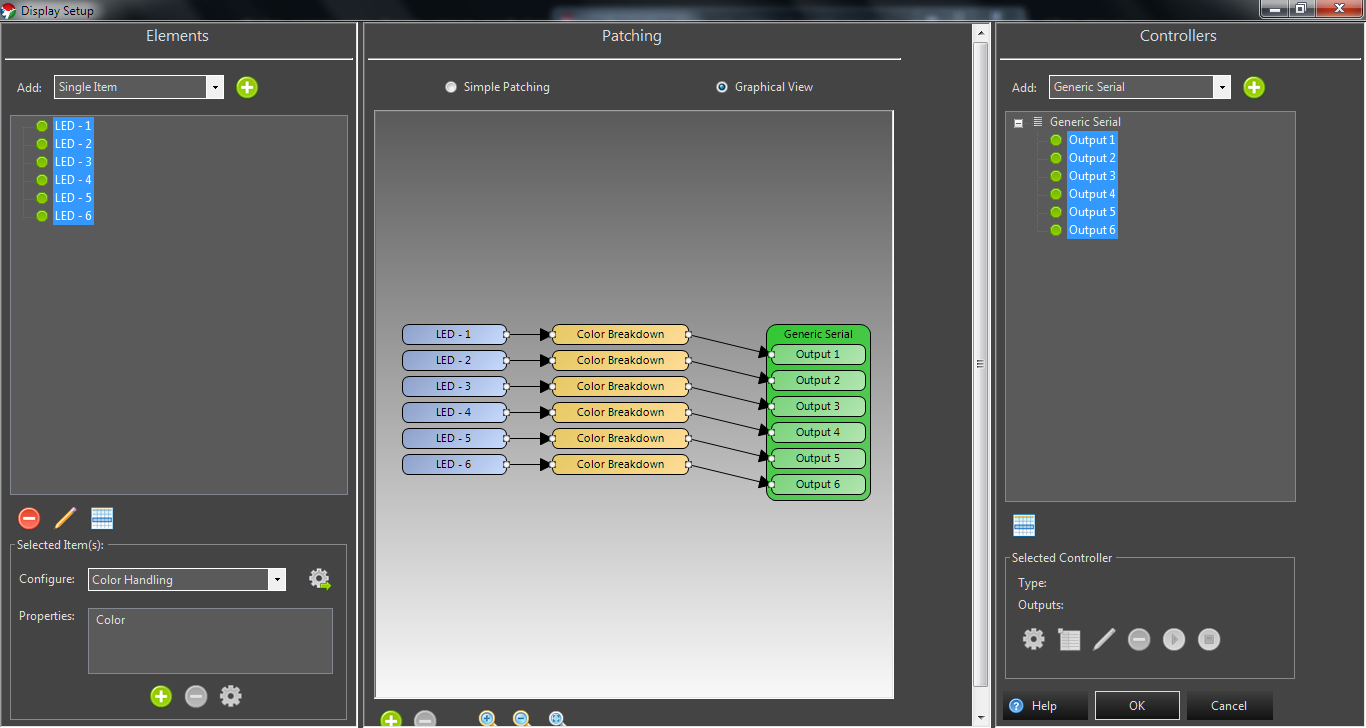Open the Single Item add dropdown
This screenshot has height=728, width=1366.
click(x=215, y=87)
